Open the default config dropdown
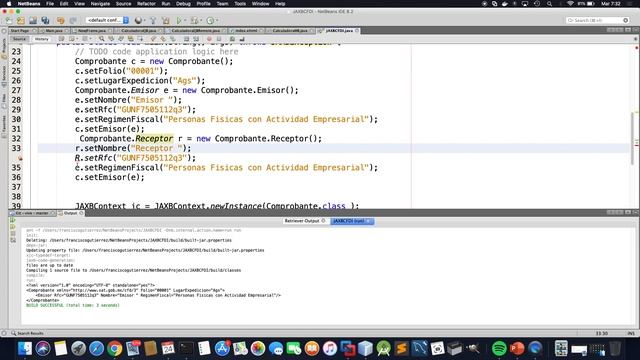This screenshot has height=360, width=640. pyautogui.click(x=108, y=20)
